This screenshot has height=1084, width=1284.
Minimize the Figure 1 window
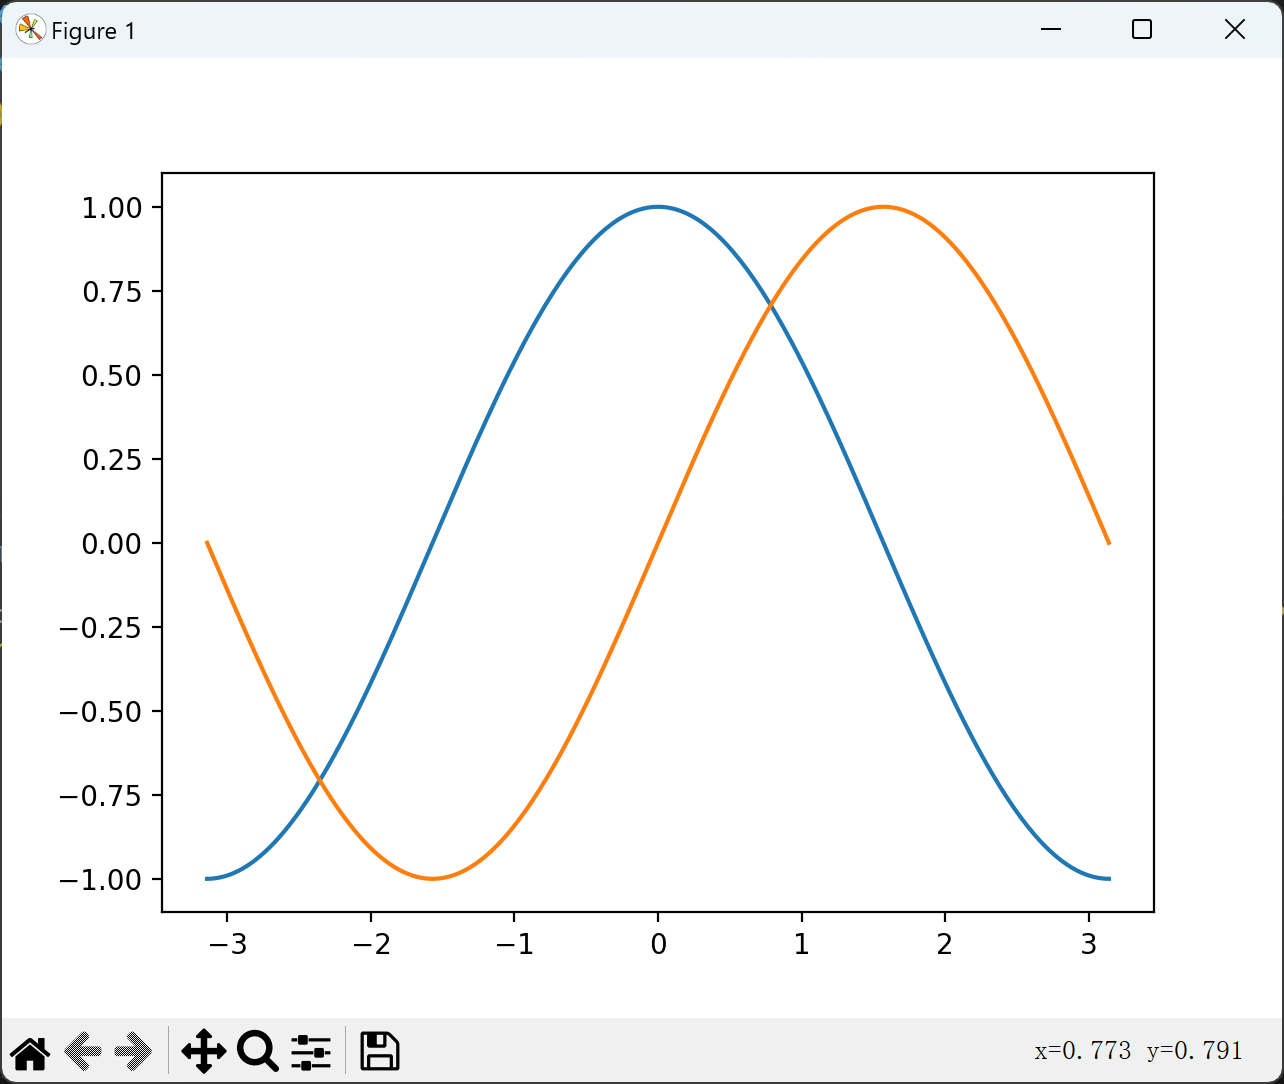pos(1050,30)
